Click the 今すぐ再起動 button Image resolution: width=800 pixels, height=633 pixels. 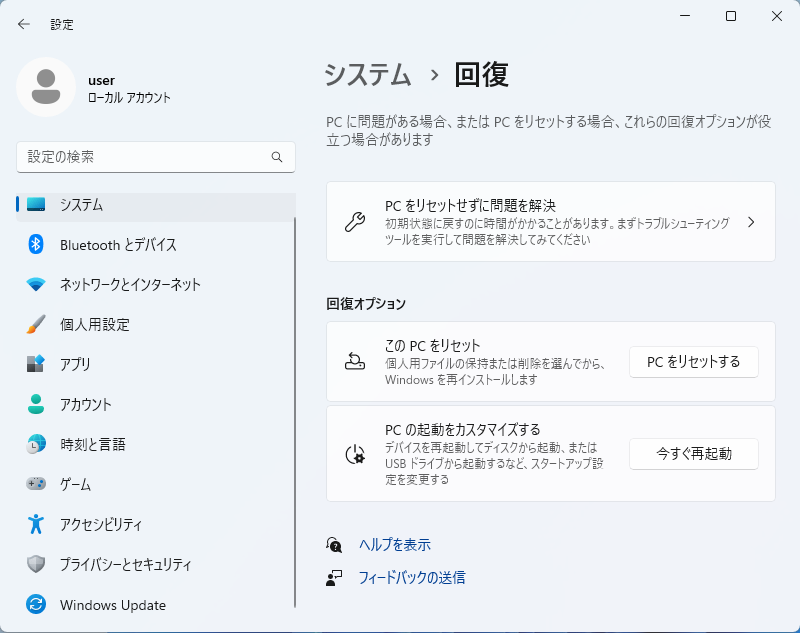coord(693,454)
